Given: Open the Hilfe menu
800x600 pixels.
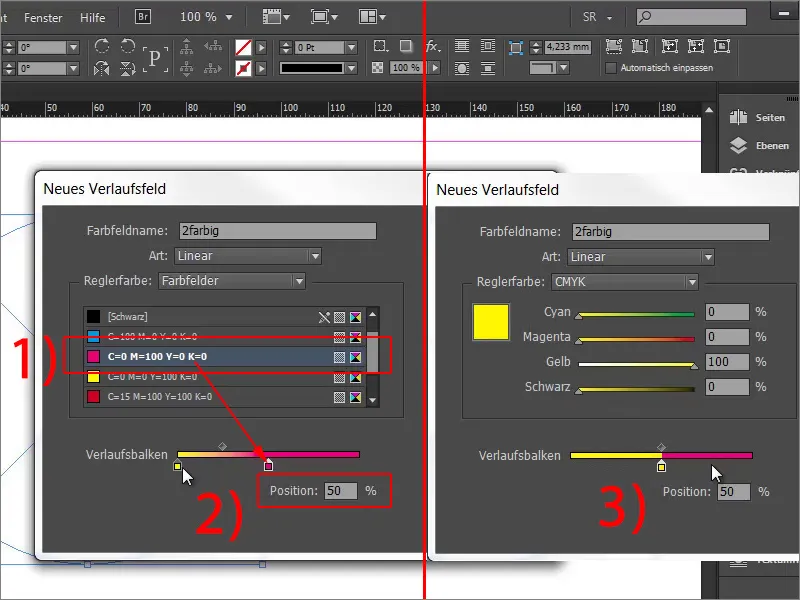Looking at the screenshot, I should tap(92, 17).
